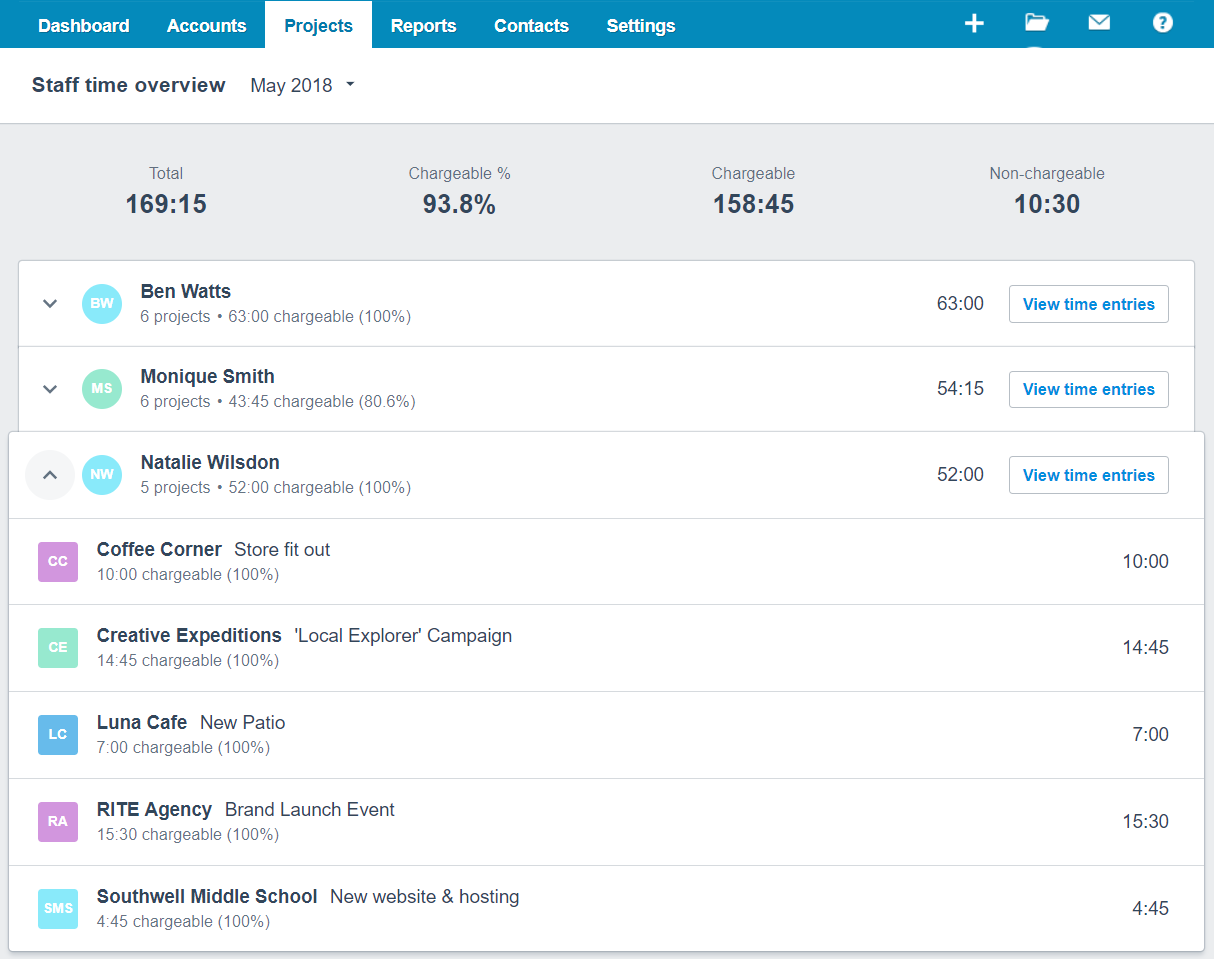Image resolution: width=1214 pixels, height=959 pixels.
Task: View time entries for Monique Smith
Action: pyautogui.click(x=1088, y=389)
